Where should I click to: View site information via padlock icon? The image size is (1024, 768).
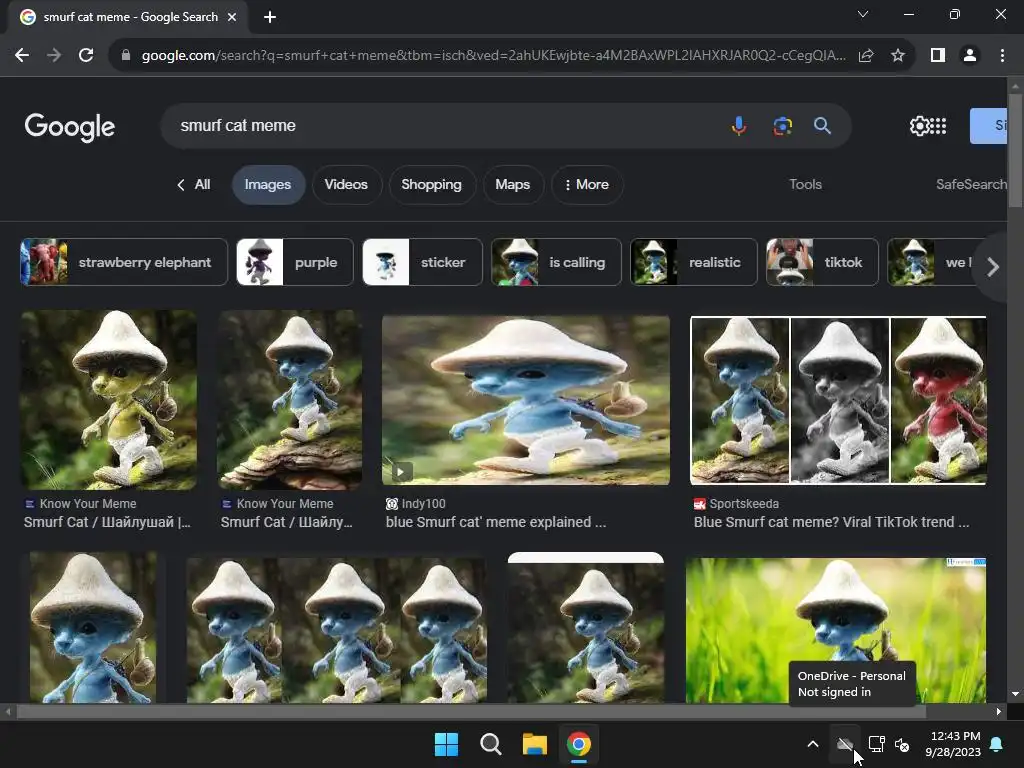pyautogui.click(x=126, y=56)
